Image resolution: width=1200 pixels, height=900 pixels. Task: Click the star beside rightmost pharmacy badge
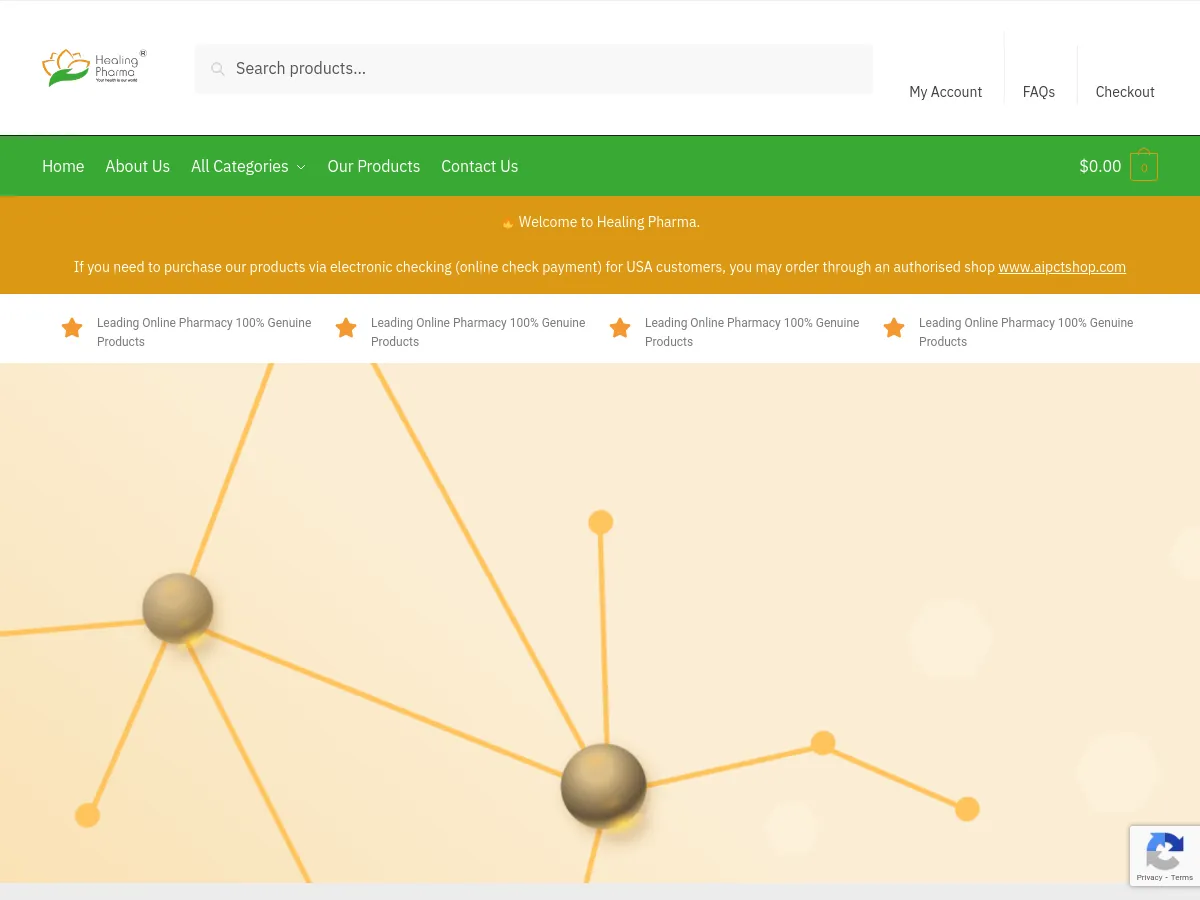893,328
